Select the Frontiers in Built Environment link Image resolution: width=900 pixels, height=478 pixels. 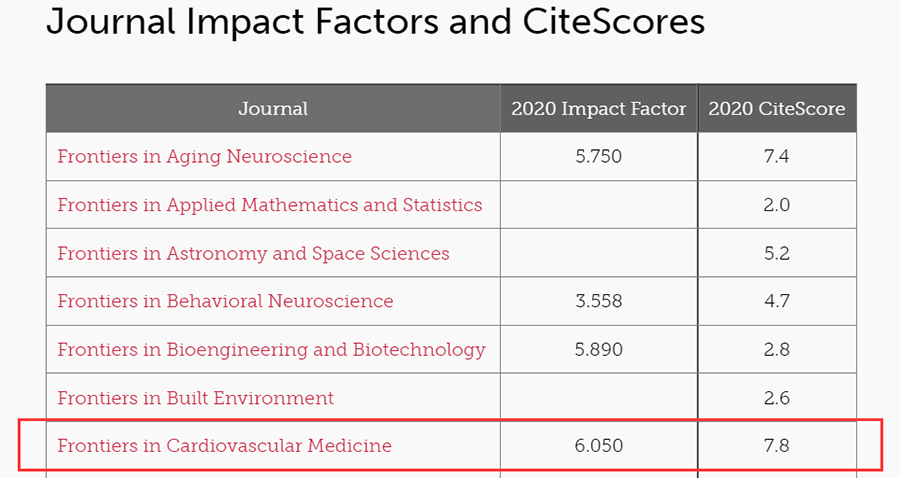[195, 398]
